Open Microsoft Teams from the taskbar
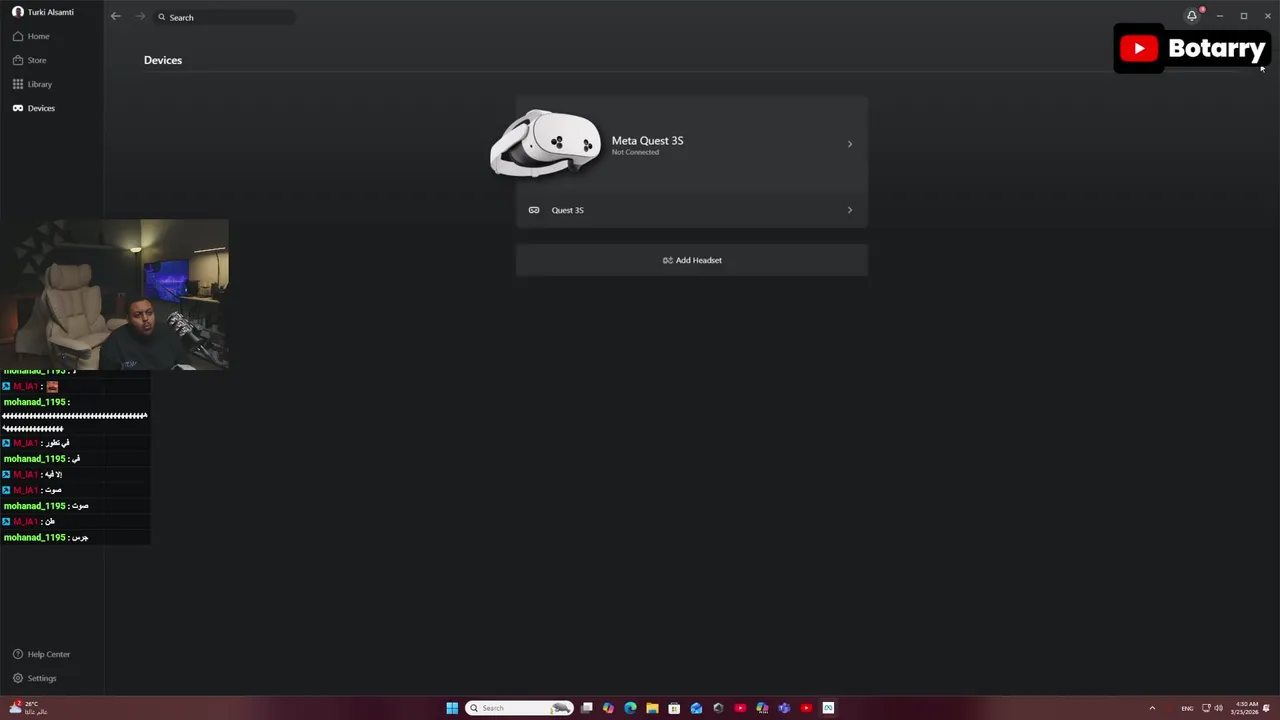Viewport: 1280px width, 720px height. point(784,708)
